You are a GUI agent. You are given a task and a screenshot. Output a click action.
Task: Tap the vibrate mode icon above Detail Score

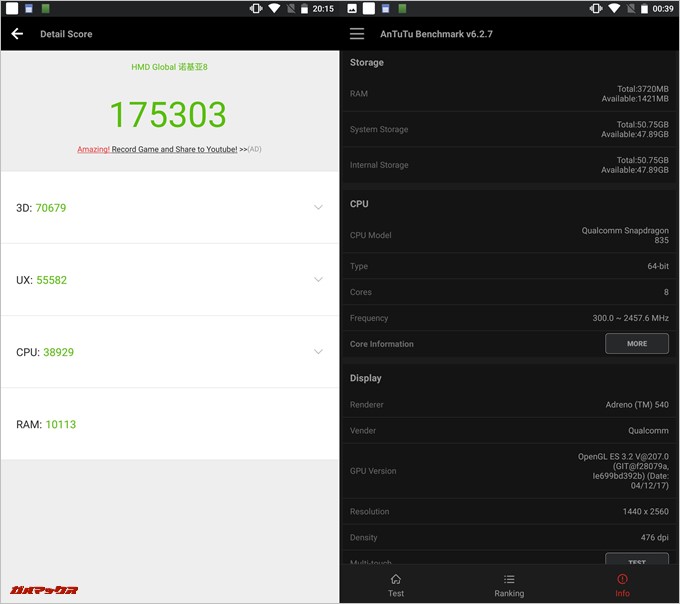tap(256, 8)
